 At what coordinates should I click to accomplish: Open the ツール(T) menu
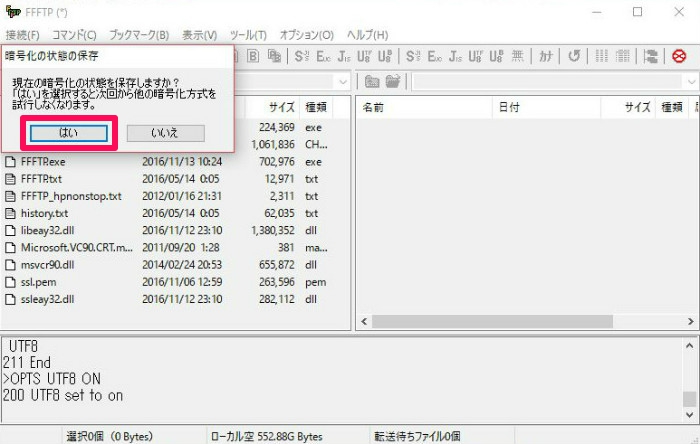coord(248,35)
